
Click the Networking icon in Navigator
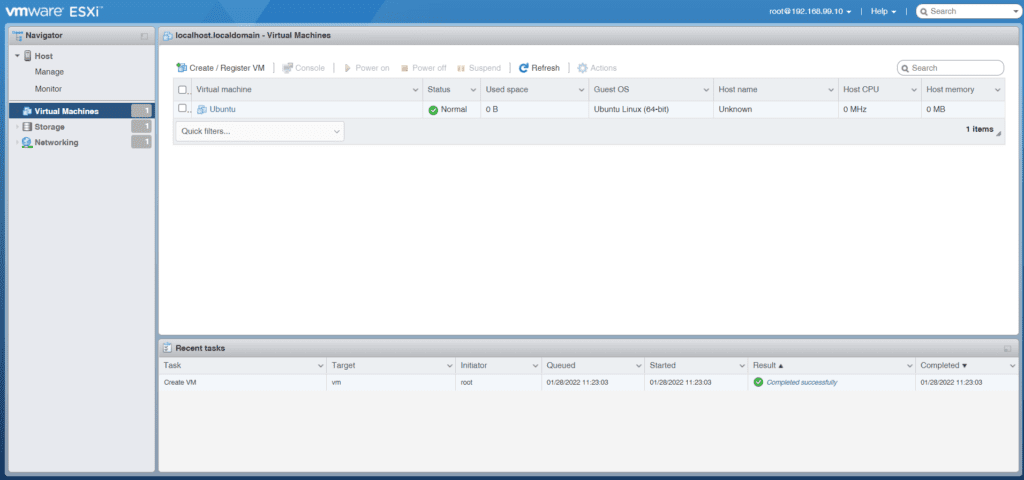point(26,142)
